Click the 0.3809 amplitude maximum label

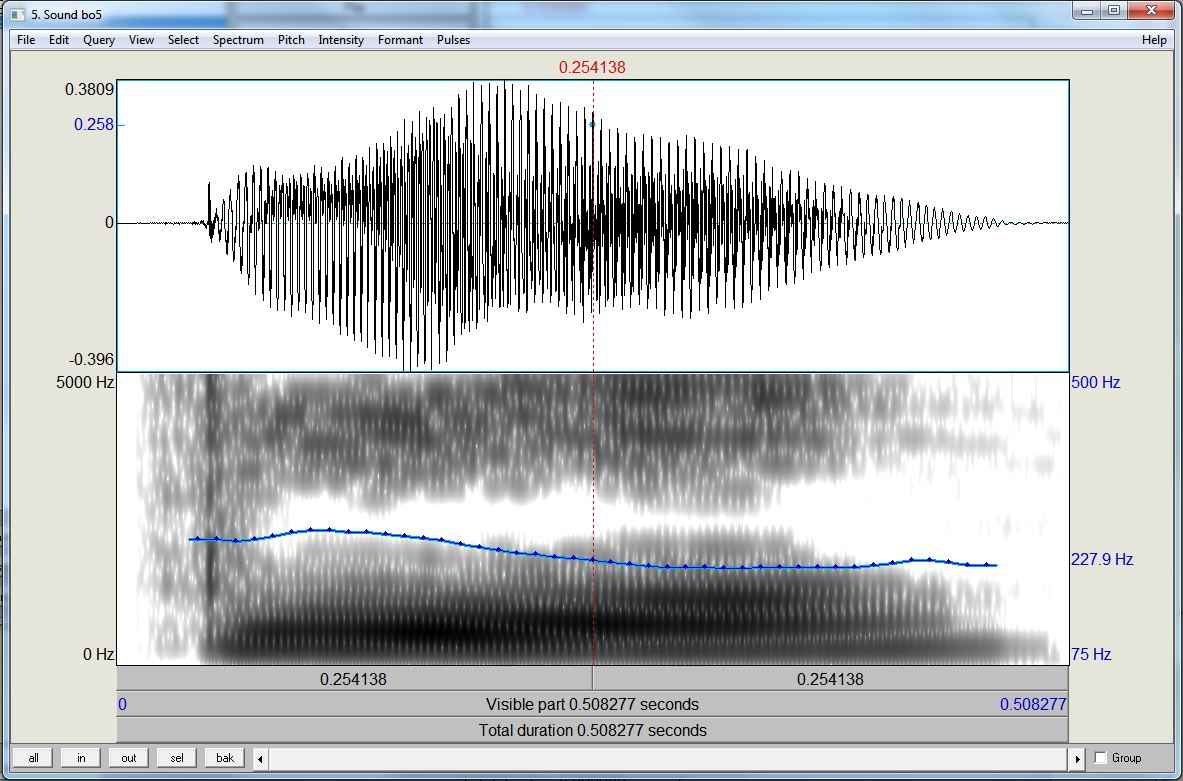coord(89,90)
